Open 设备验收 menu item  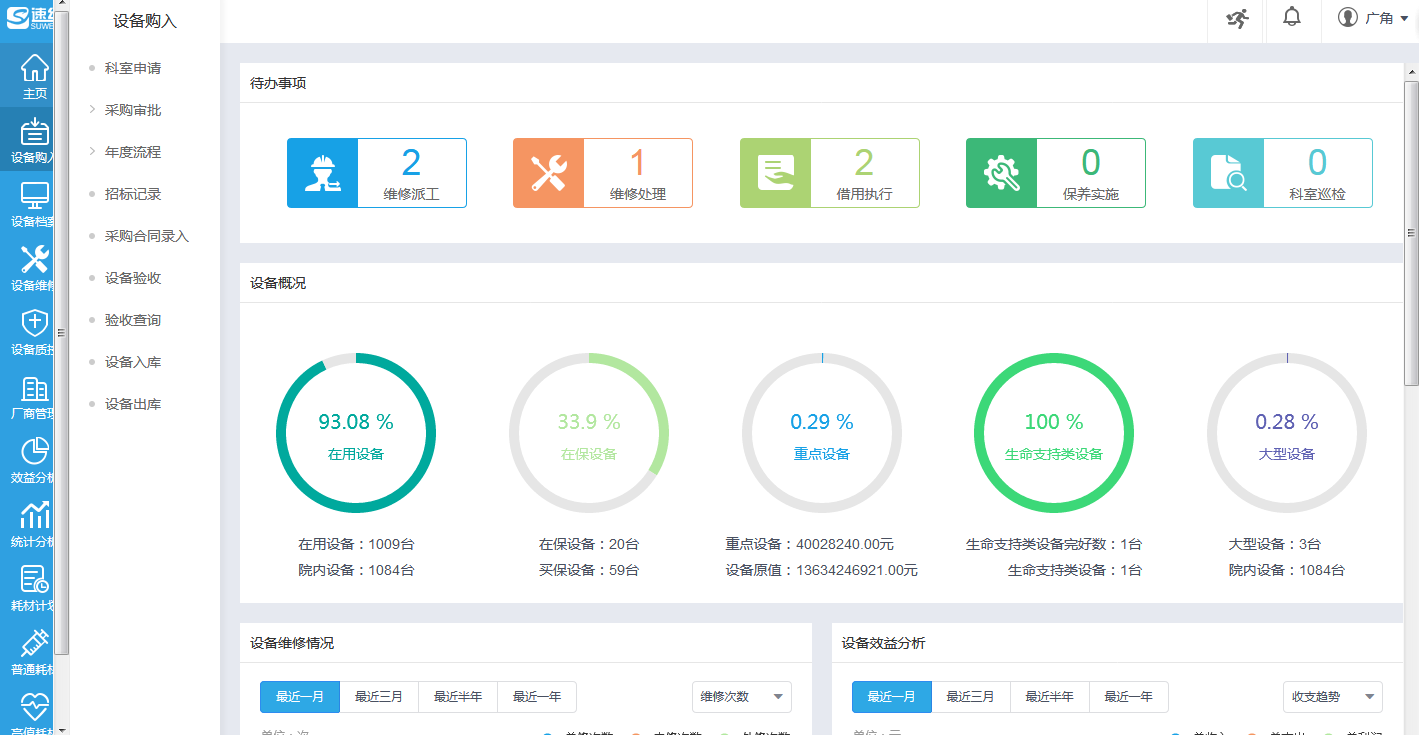coord(133,278)
